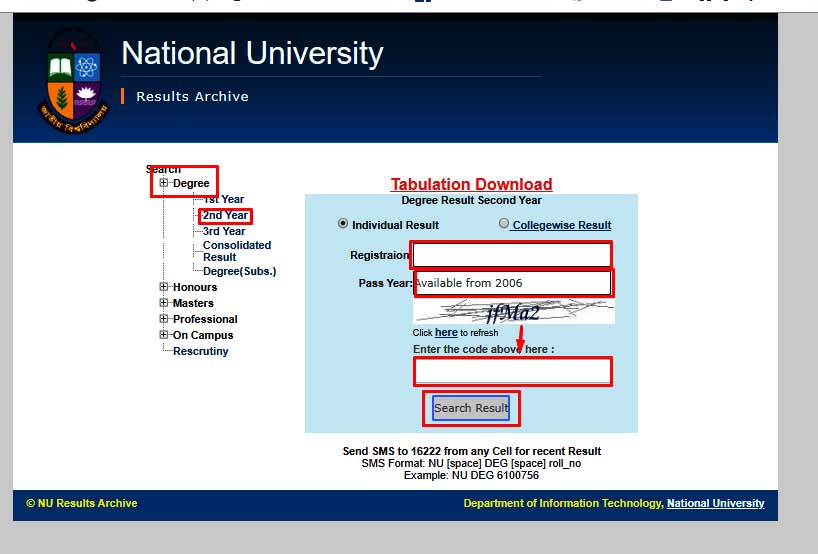Open the Degree category
Viewport: 818px width, 554px height.
pos(191,183)
